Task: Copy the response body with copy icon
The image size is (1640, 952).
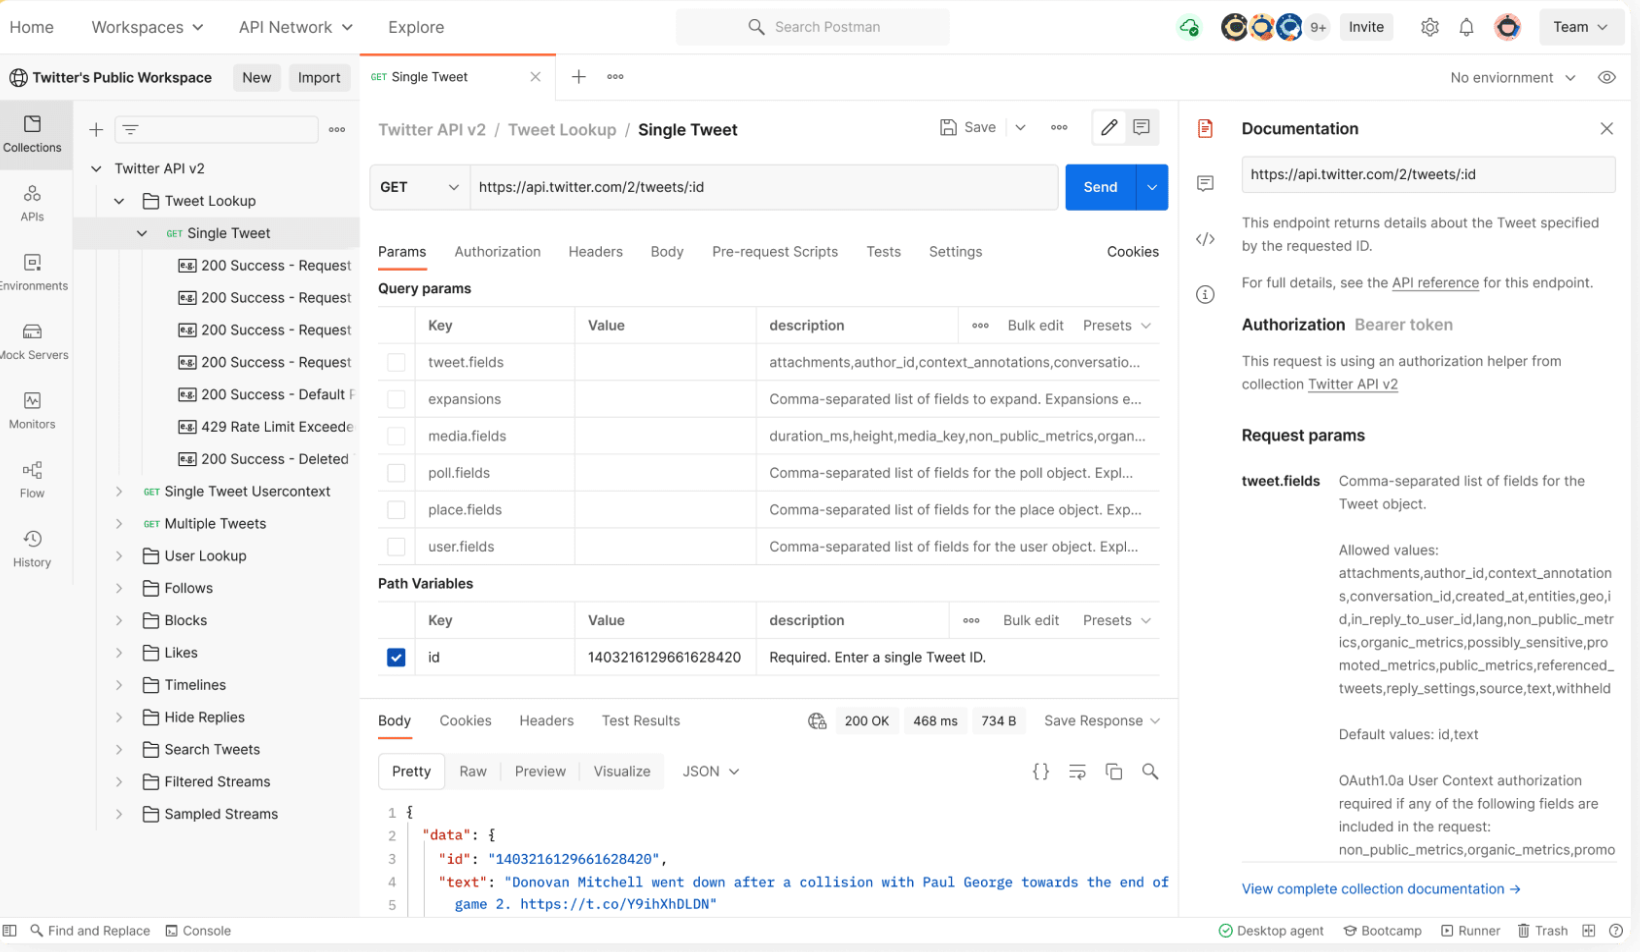Action: click(1113, 771)
